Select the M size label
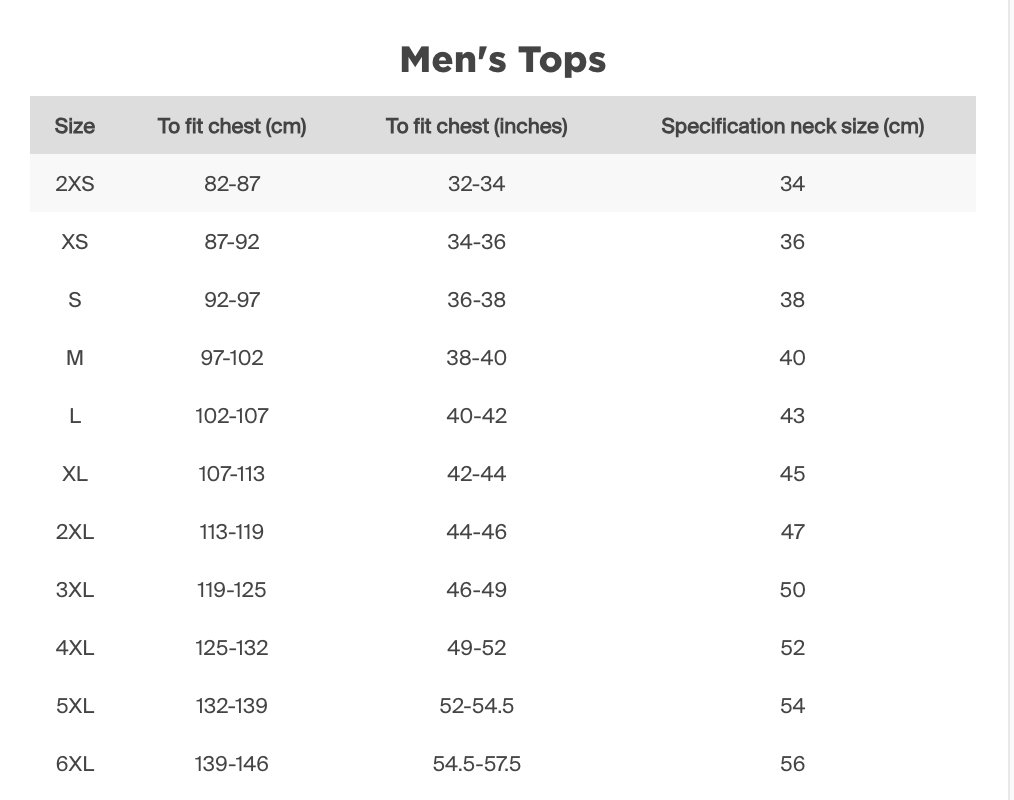Screen dimensions: 1014x800 click(x=74, y=358)
